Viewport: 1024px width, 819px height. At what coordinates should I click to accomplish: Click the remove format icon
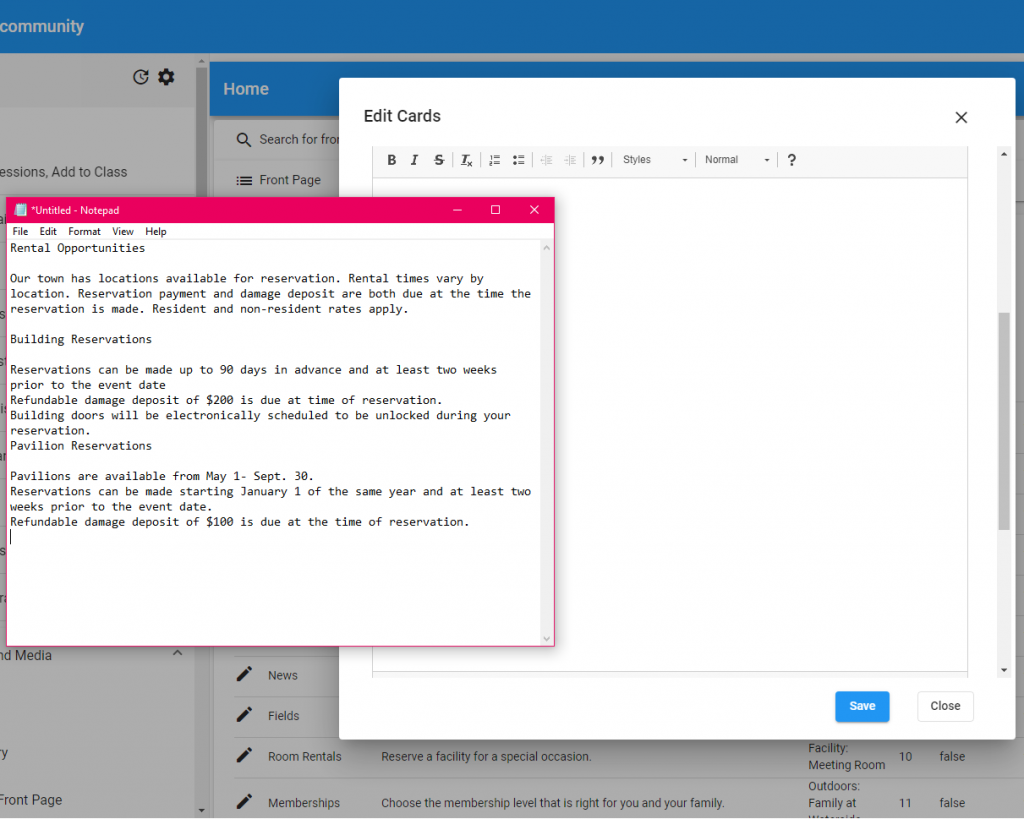[466, 160]
